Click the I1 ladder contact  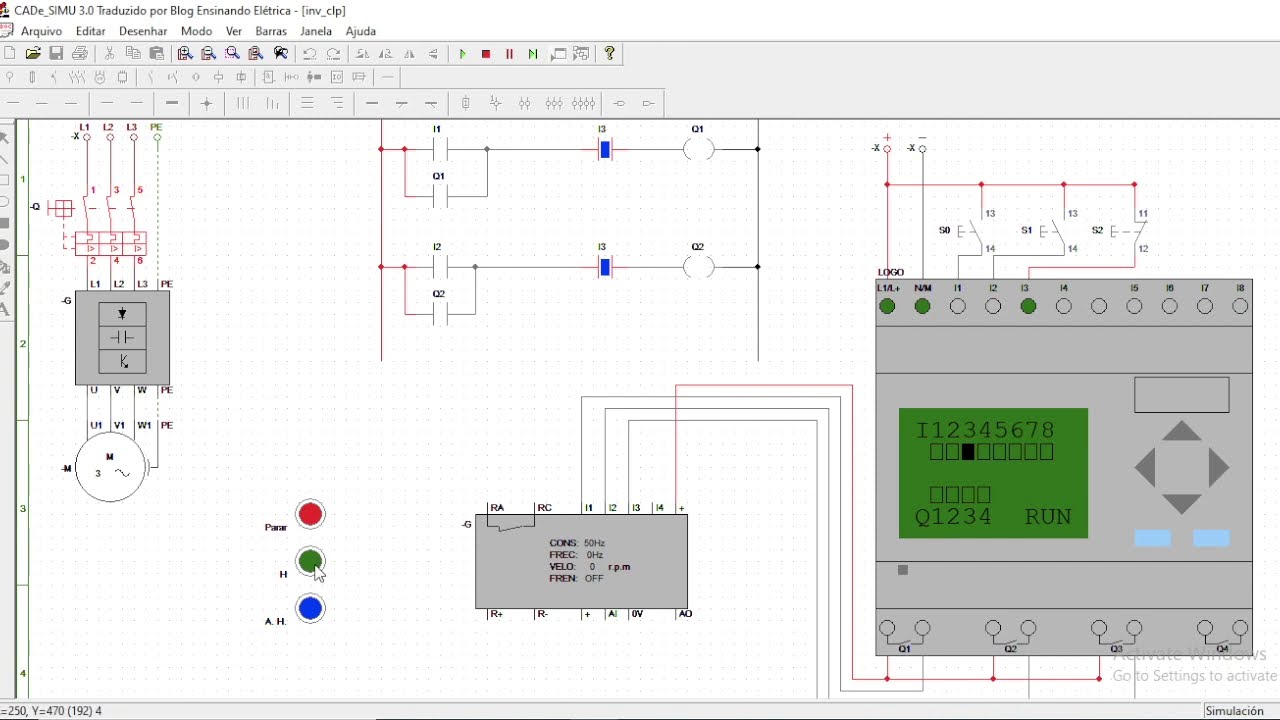tap(438, 150)
